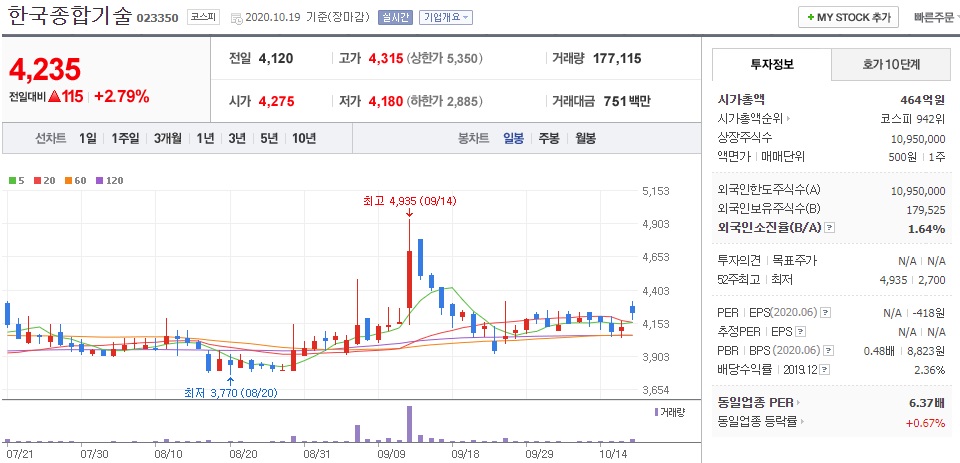Screen dimensions: 960x463
Task: Click the current price 4,235
Action: click(45, 70)
